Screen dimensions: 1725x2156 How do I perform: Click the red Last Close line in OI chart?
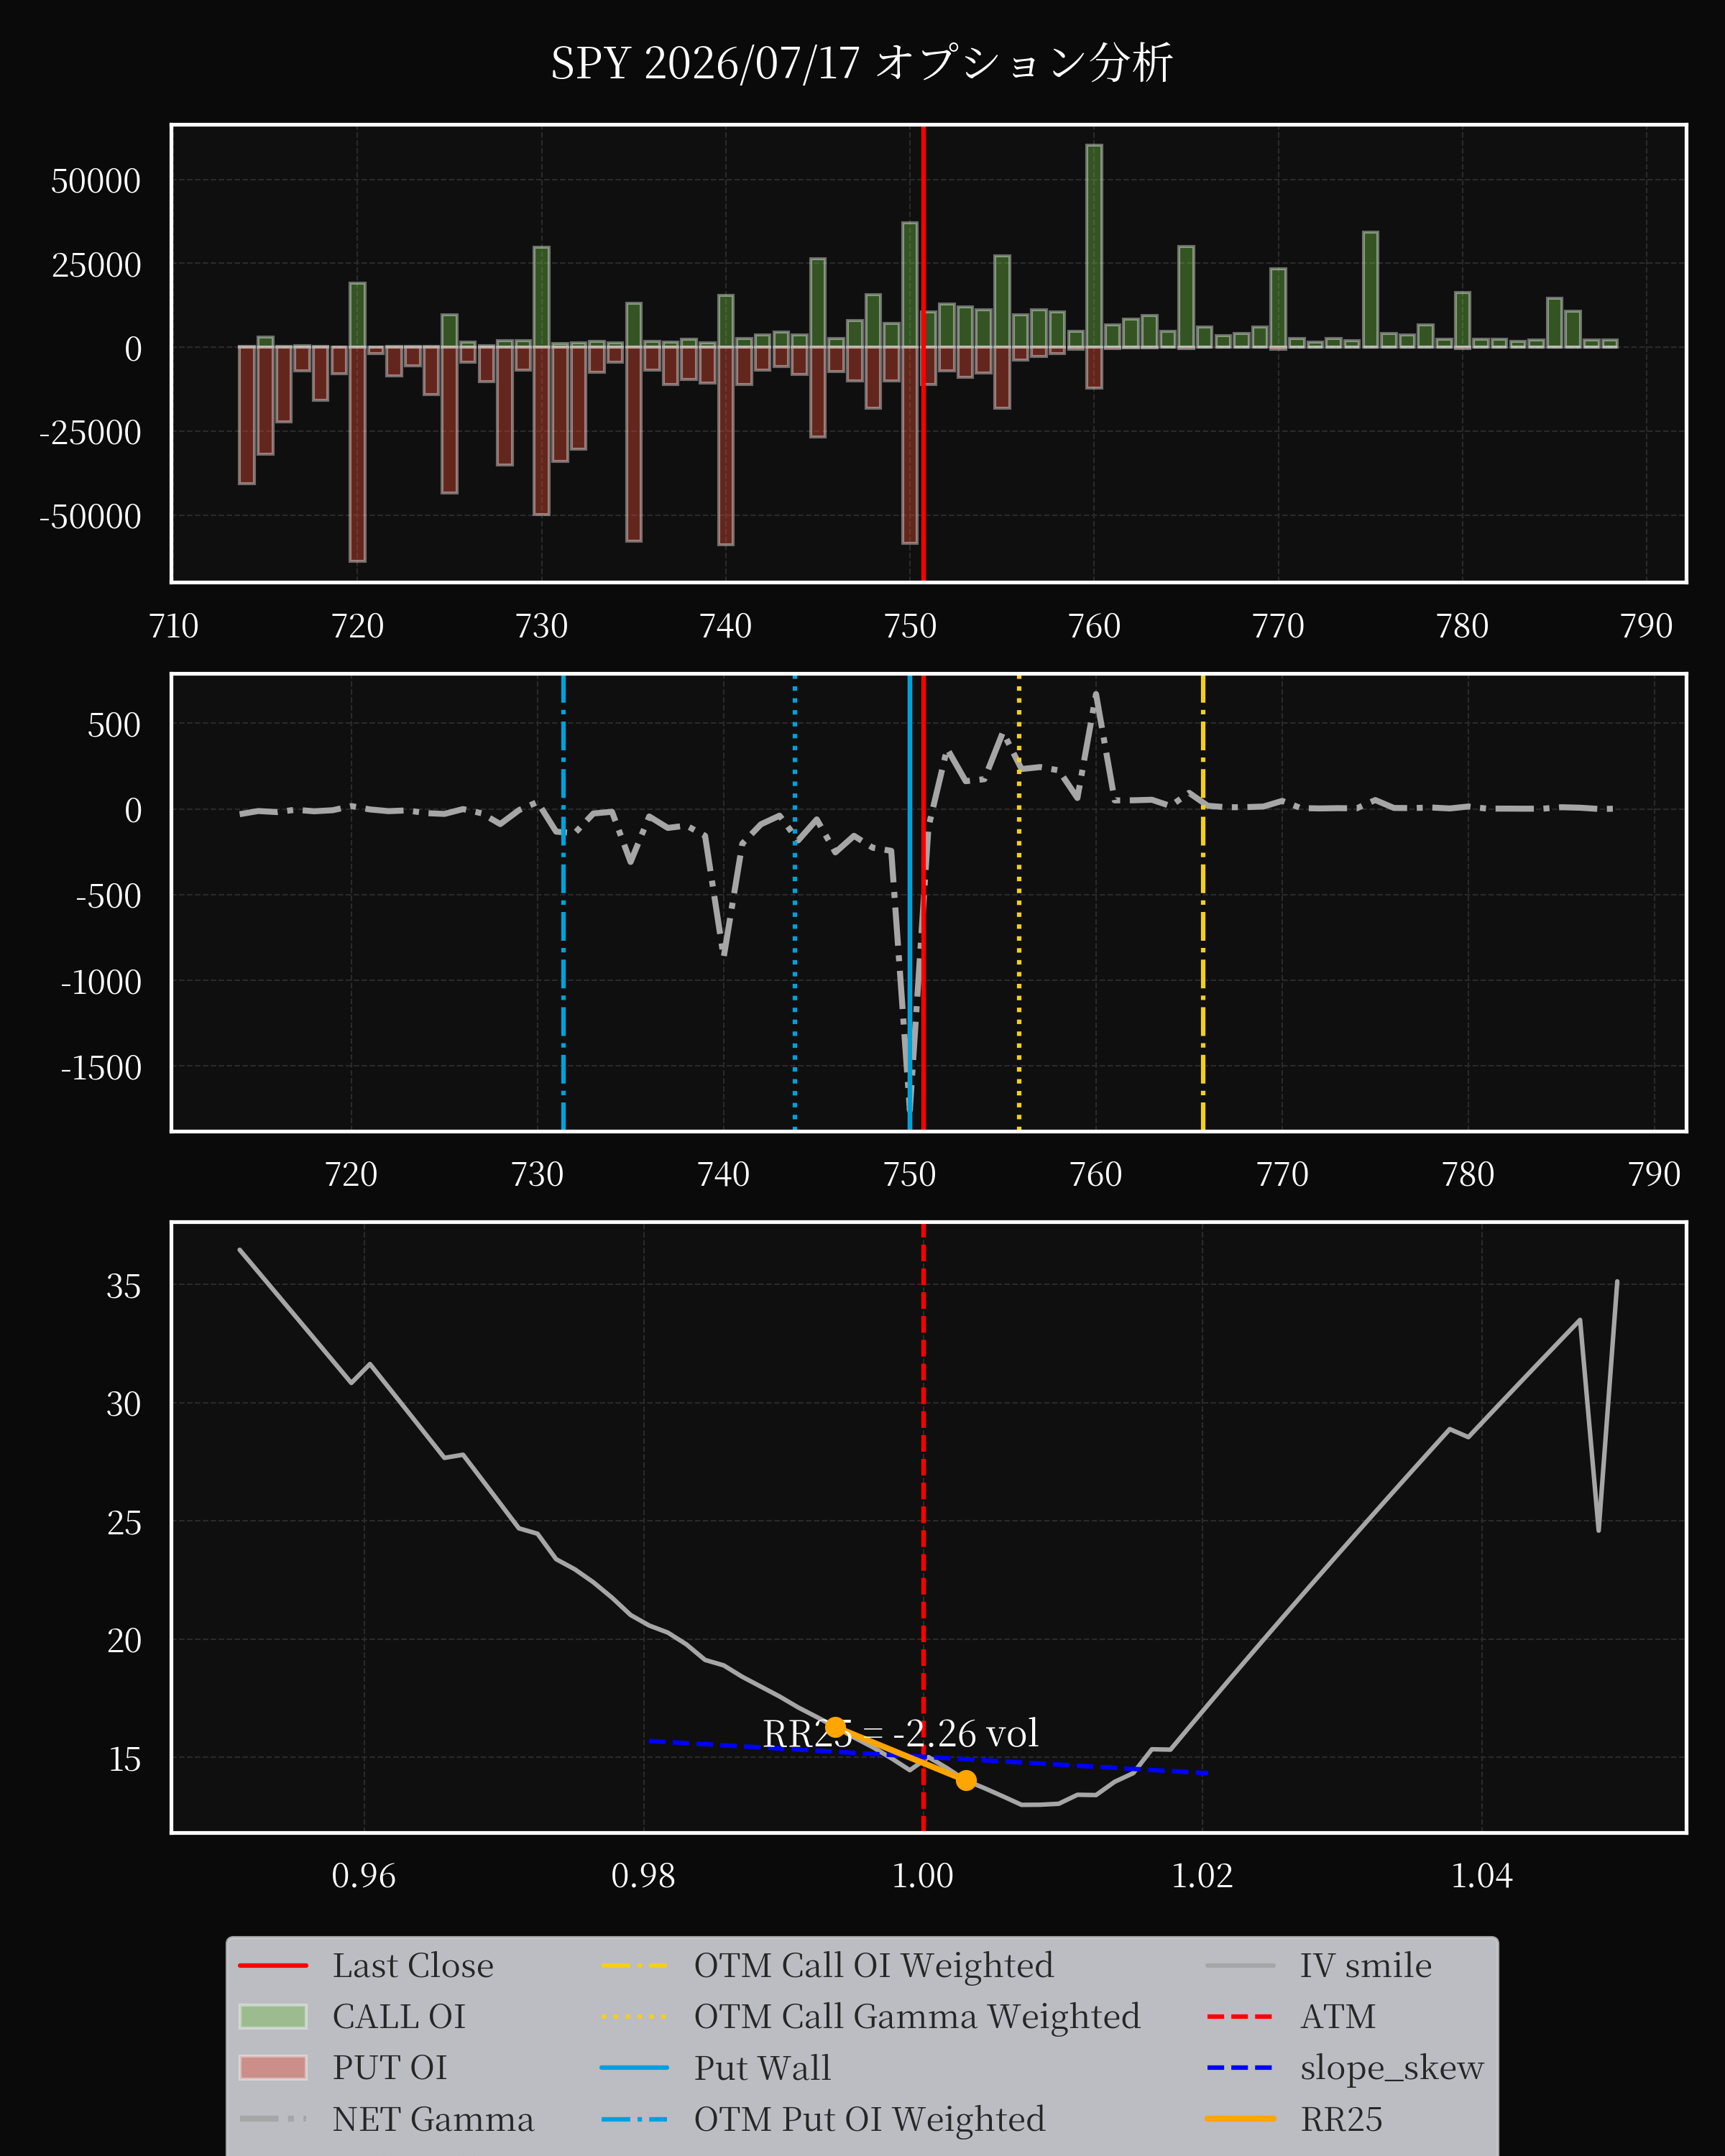[x=923, y=353]
